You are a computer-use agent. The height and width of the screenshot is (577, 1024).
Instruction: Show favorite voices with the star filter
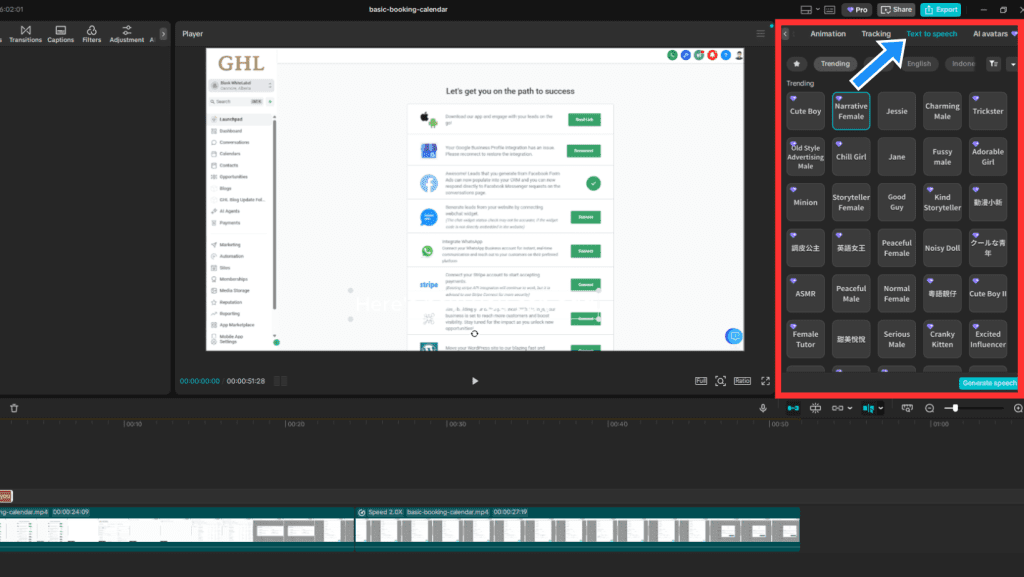tap(796, 64)
